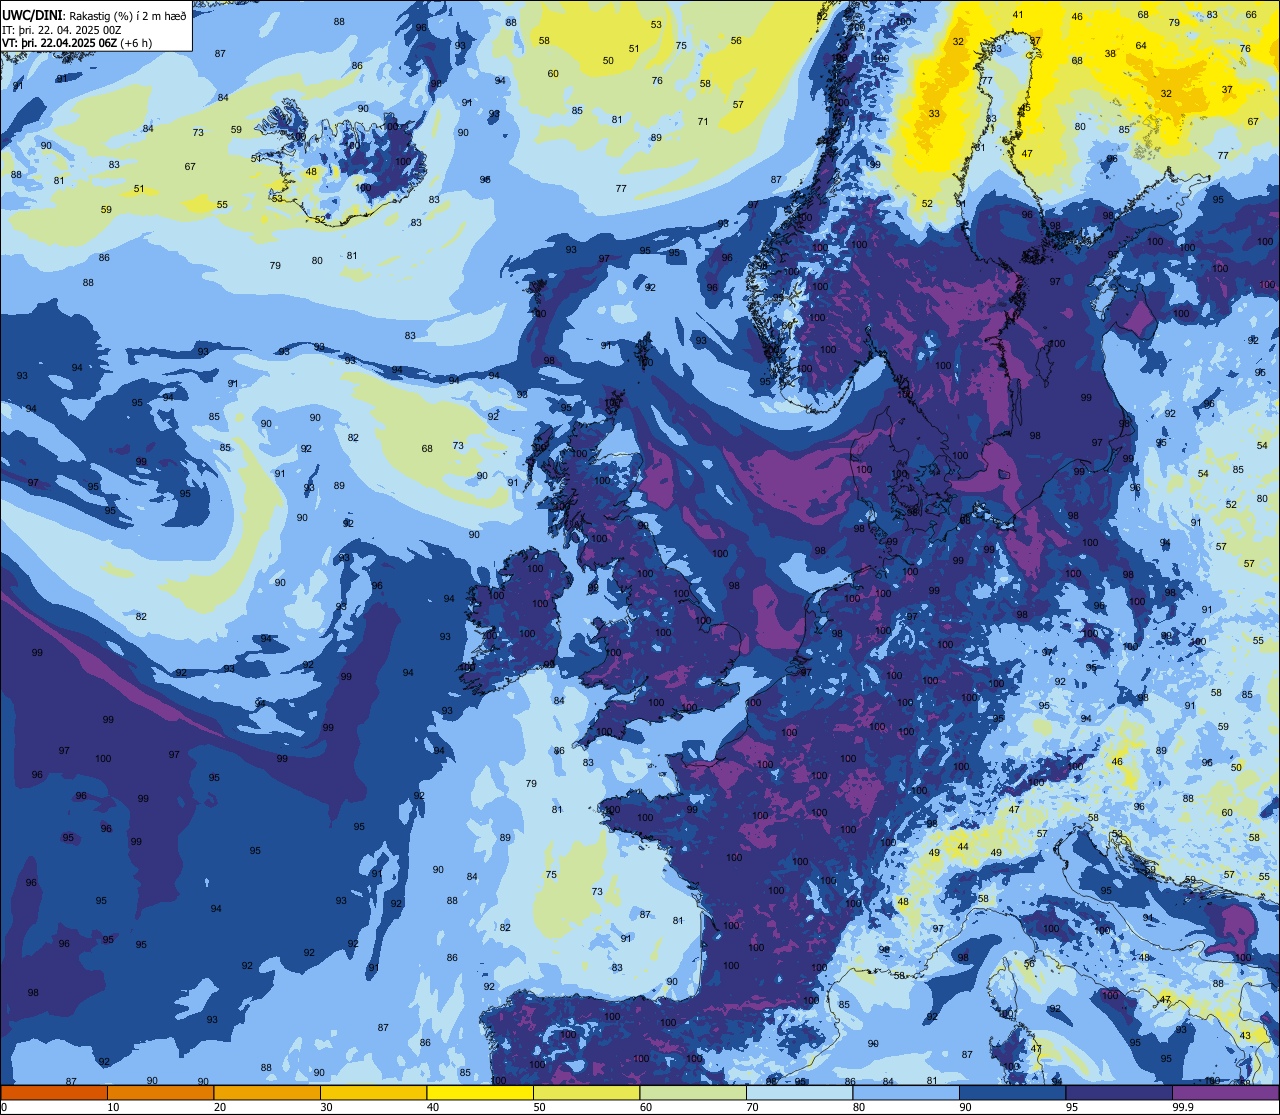Click the legend scale label '70'
The width and height of the screenshot is (1280, 1115).
click(x=752, y=1107)
